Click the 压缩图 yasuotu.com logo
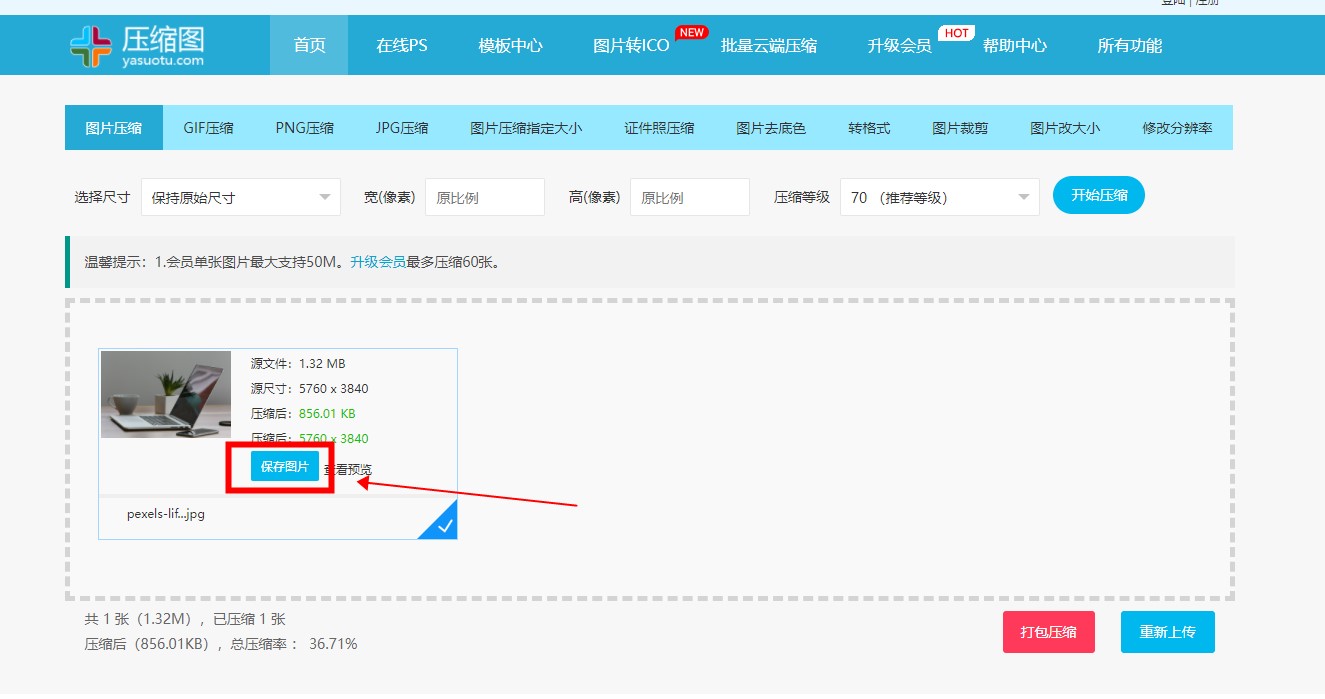 pyautogui.click(x=137, y=45)
